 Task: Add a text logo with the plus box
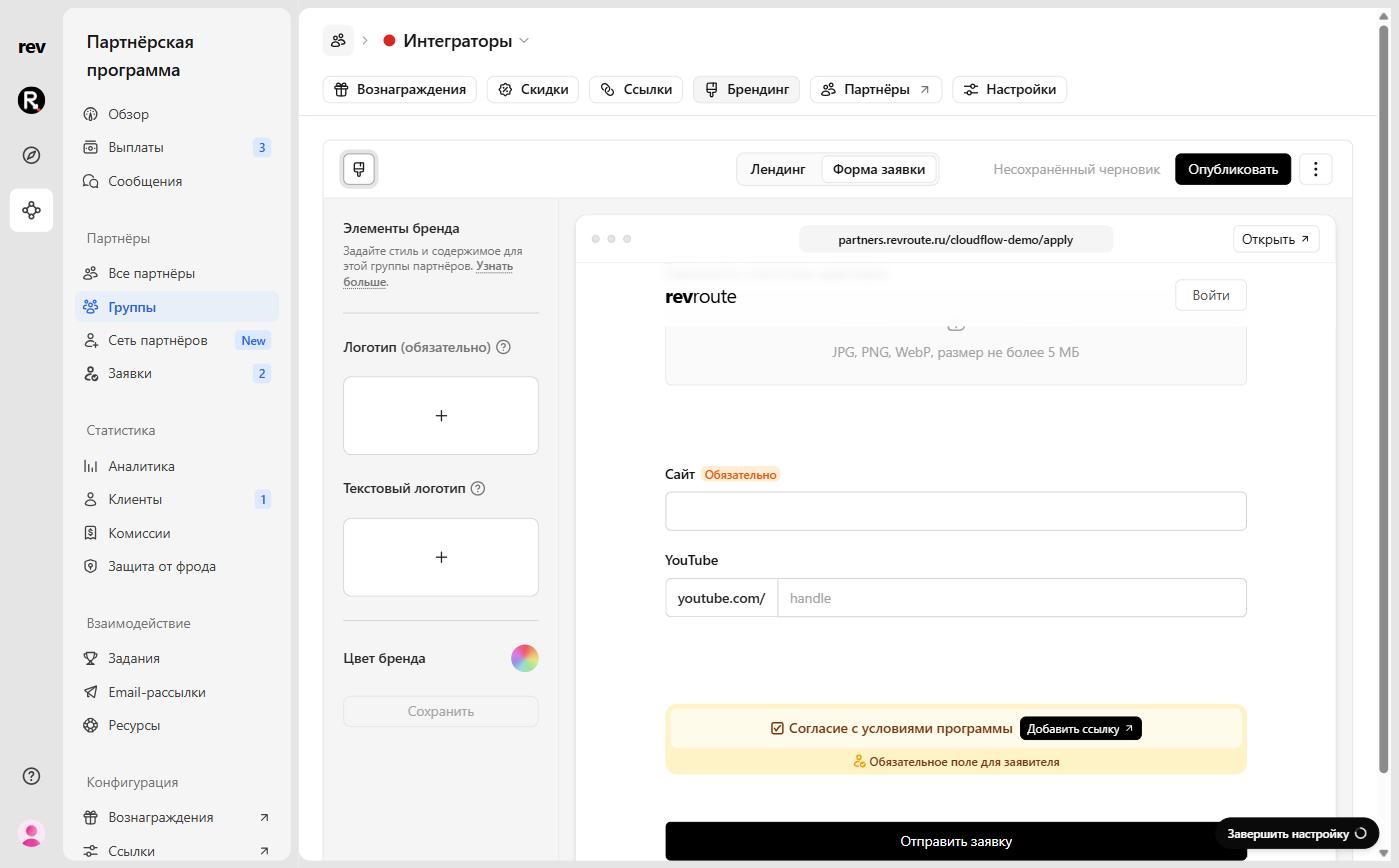tap(441, 557)
